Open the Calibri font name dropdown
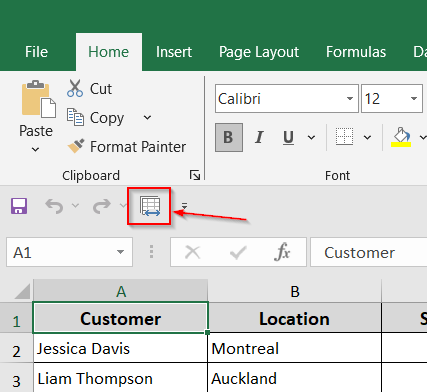 349,98
